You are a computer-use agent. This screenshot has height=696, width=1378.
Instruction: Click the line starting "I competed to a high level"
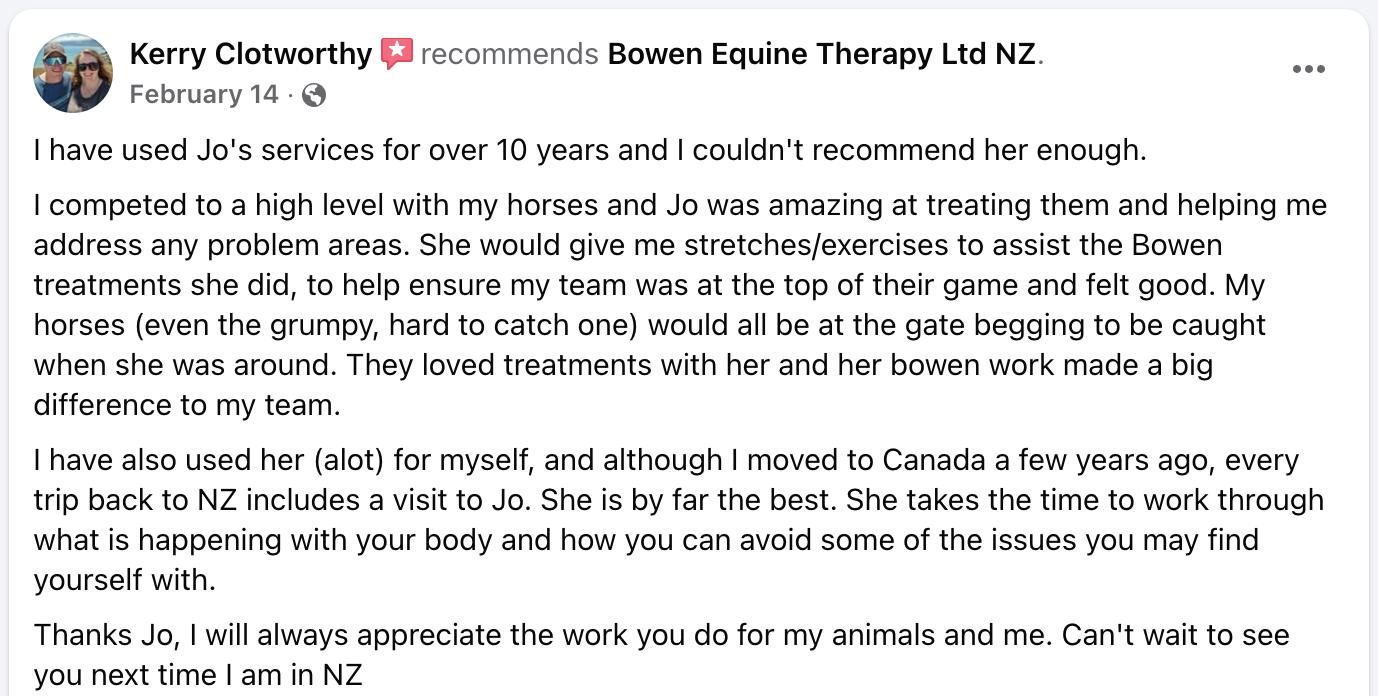[680, 205]
